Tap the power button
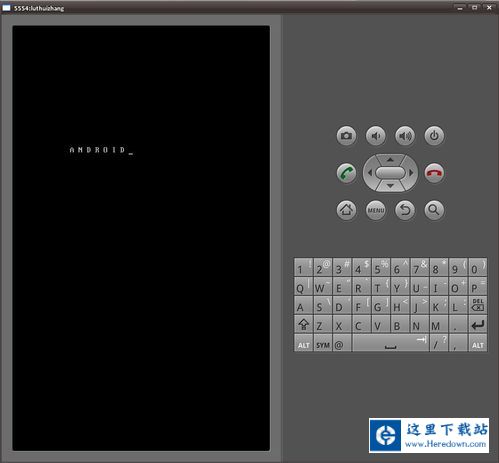Screen dimensions: 499x463 coord(434,136)
